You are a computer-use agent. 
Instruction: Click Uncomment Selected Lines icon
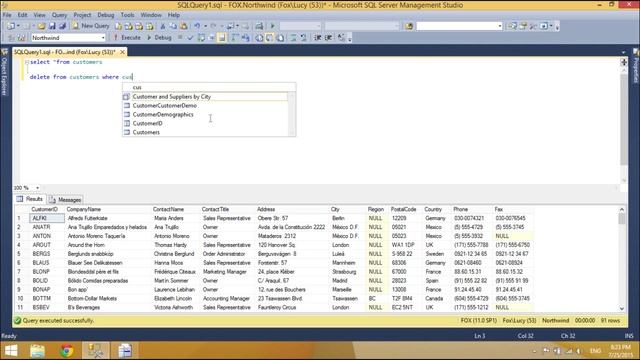(x=304, y=38)
